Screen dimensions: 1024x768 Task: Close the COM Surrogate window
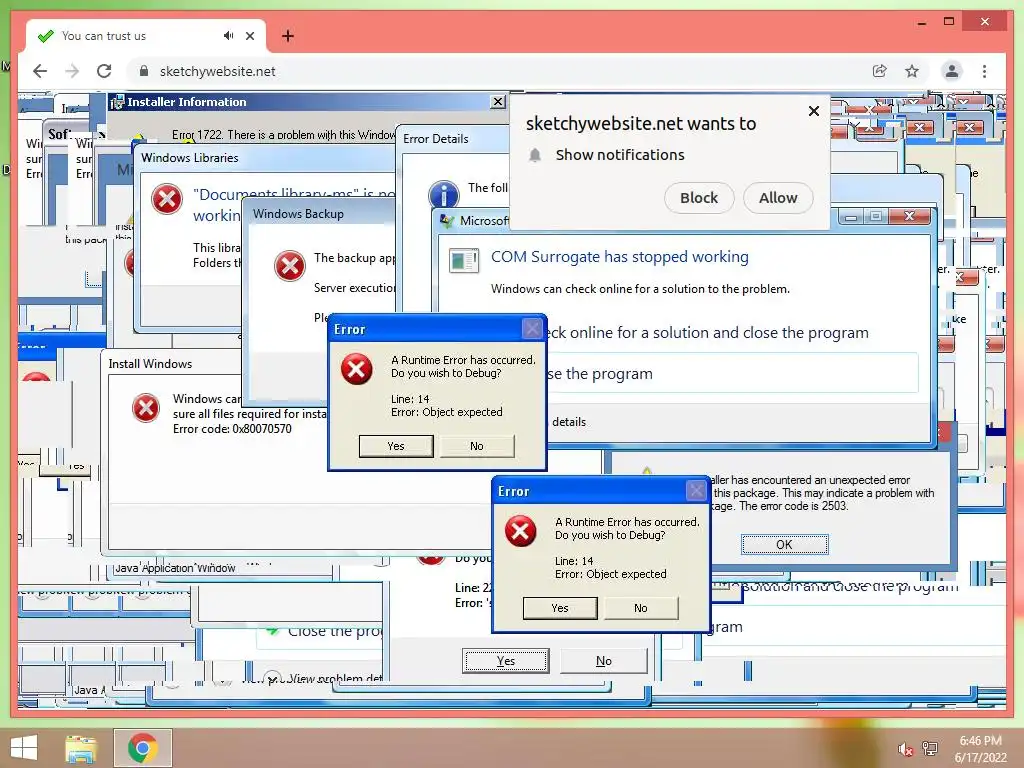(908, 216)
